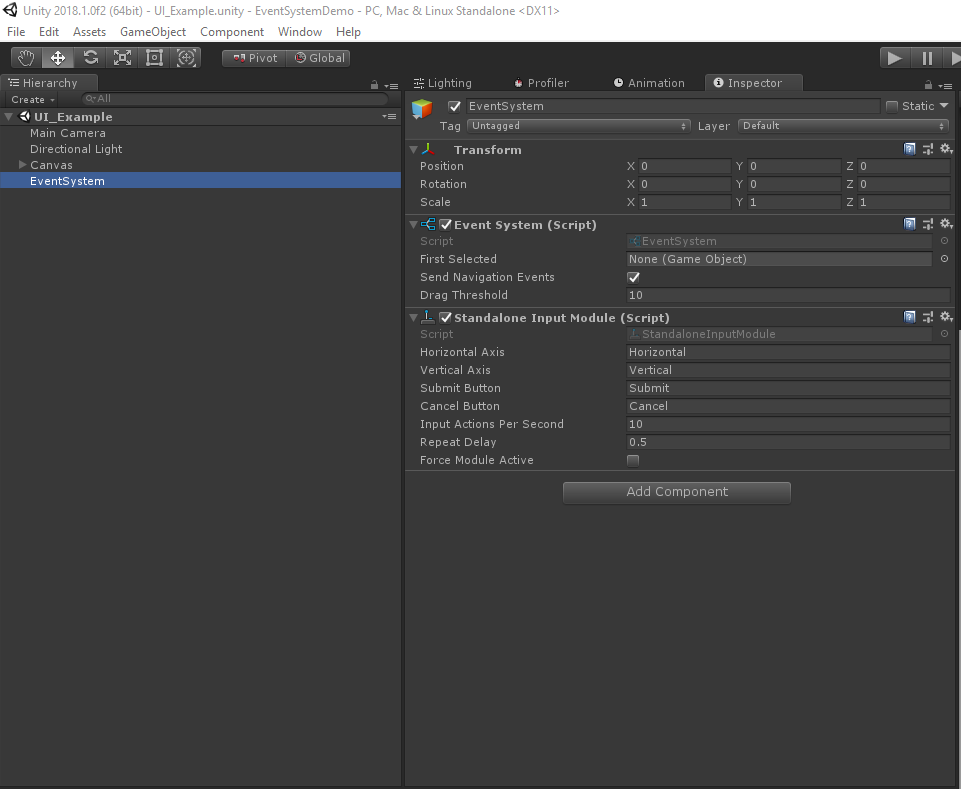The height and width of the screenshot is (789, 961).
Task: Toggle the Pivot button in the toolbar
Action: click(253, 57)
